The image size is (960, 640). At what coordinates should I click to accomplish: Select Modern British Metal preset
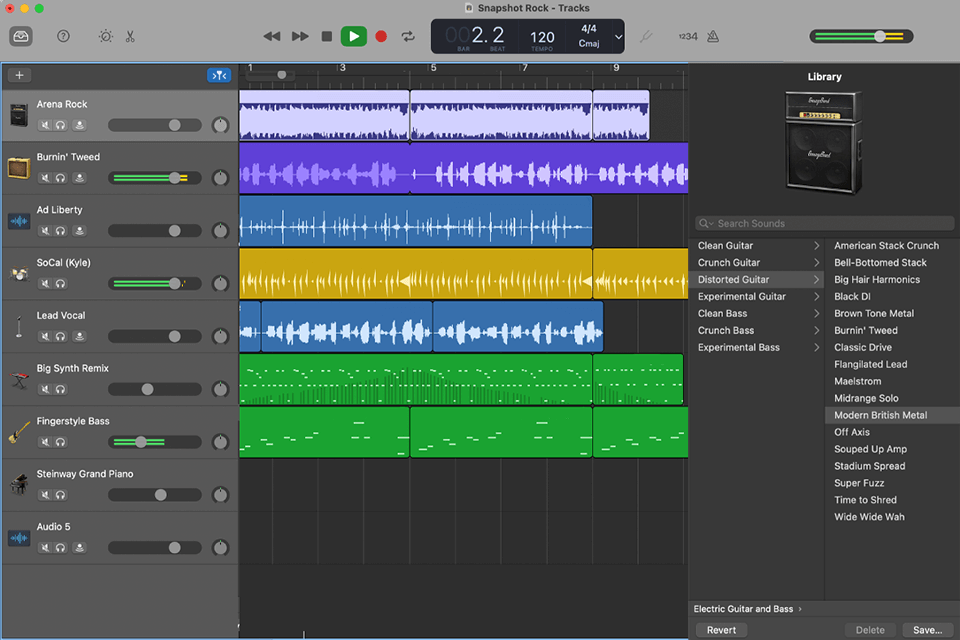[x=880, y=415]
